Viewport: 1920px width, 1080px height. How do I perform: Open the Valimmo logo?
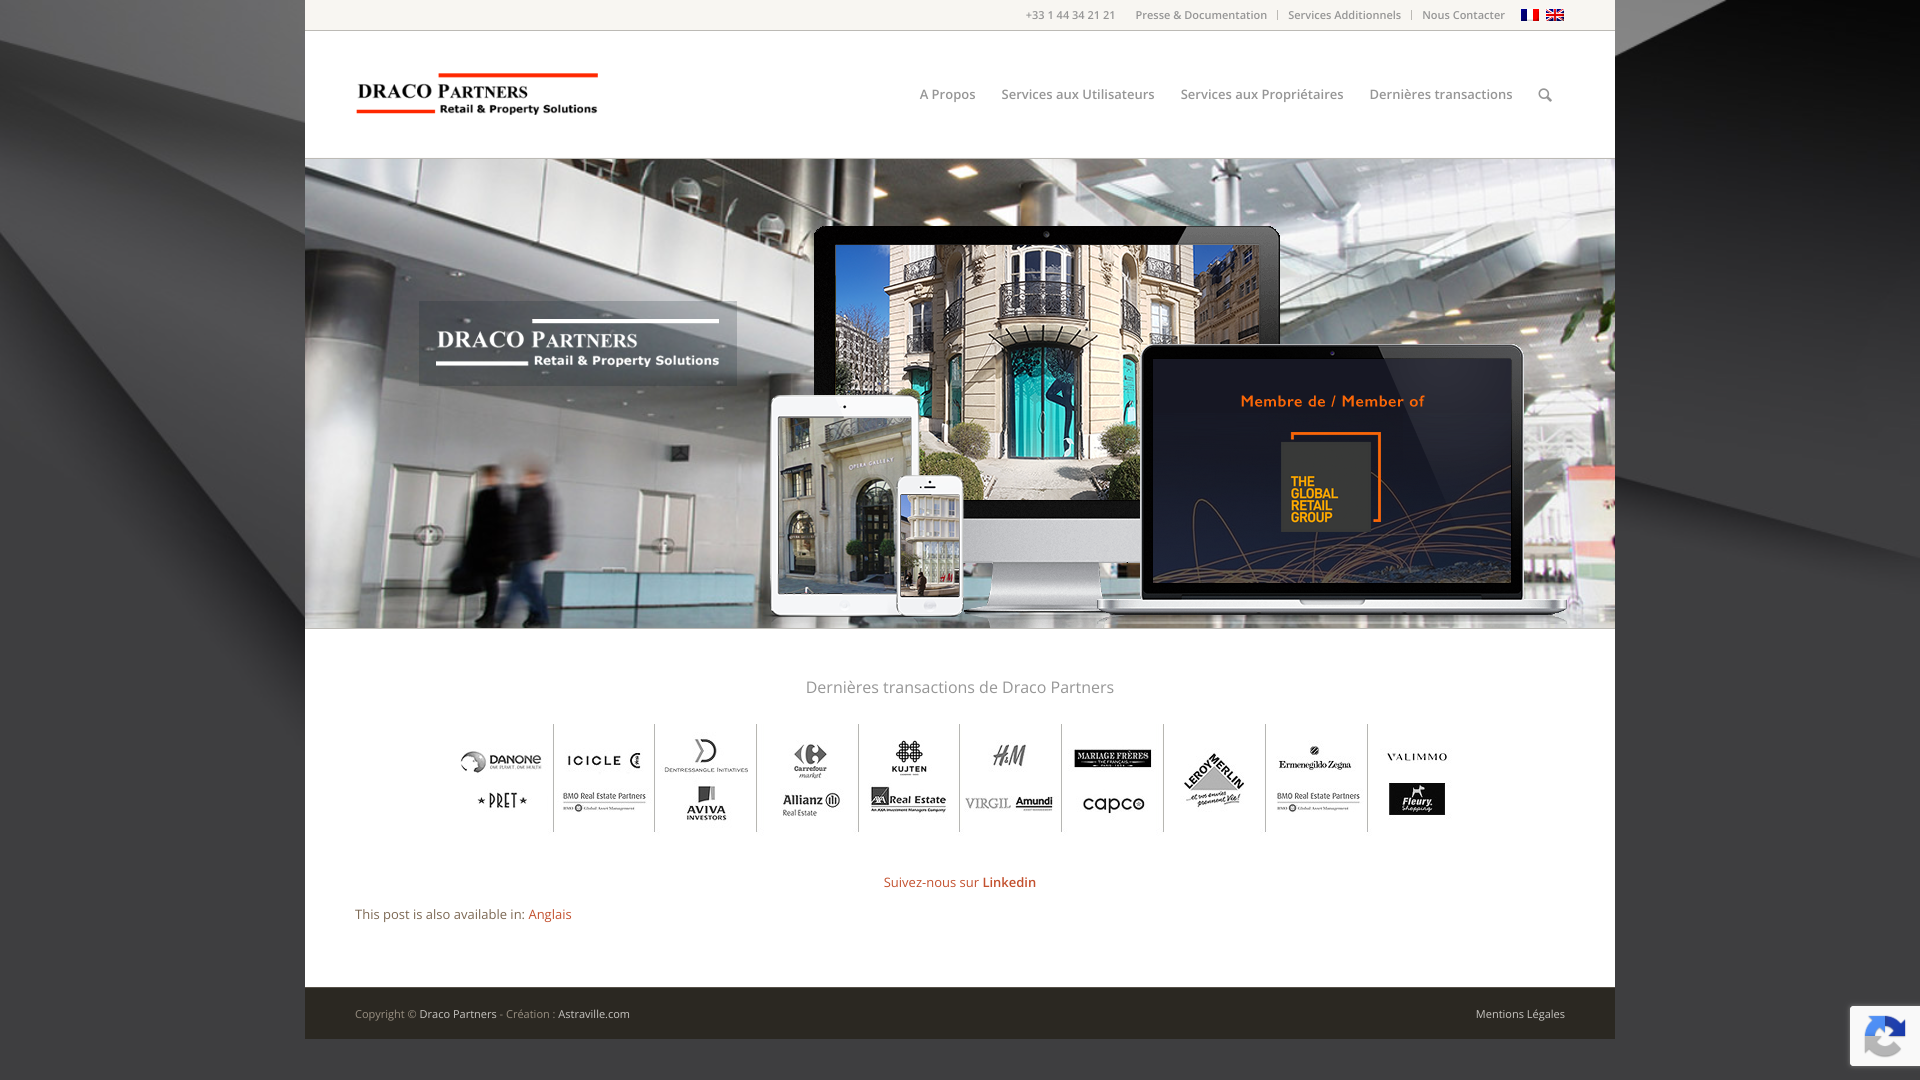1417,757
